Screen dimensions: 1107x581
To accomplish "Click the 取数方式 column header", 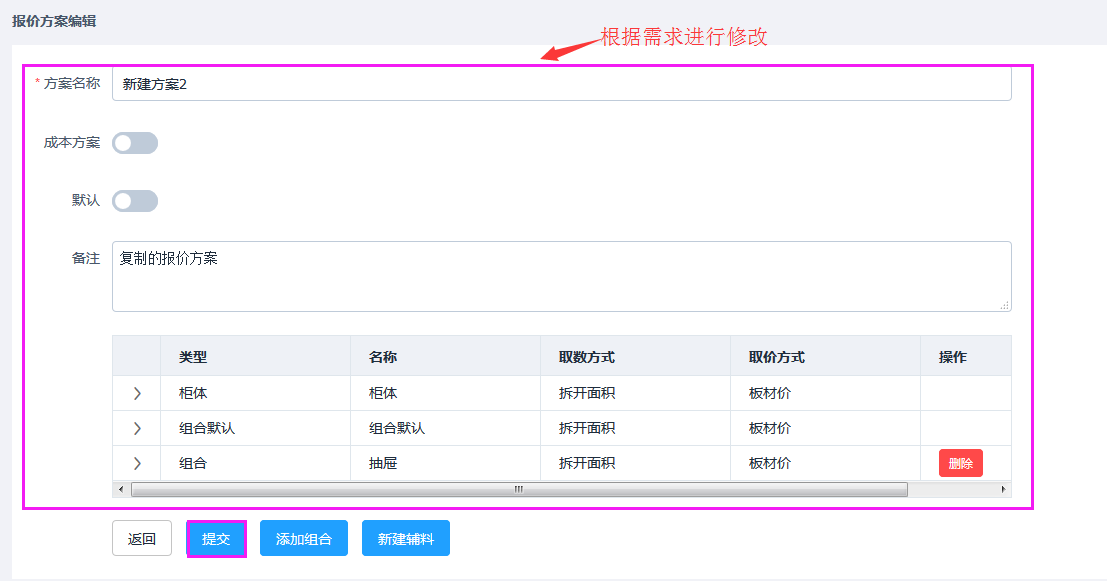I will click(586, 357).
